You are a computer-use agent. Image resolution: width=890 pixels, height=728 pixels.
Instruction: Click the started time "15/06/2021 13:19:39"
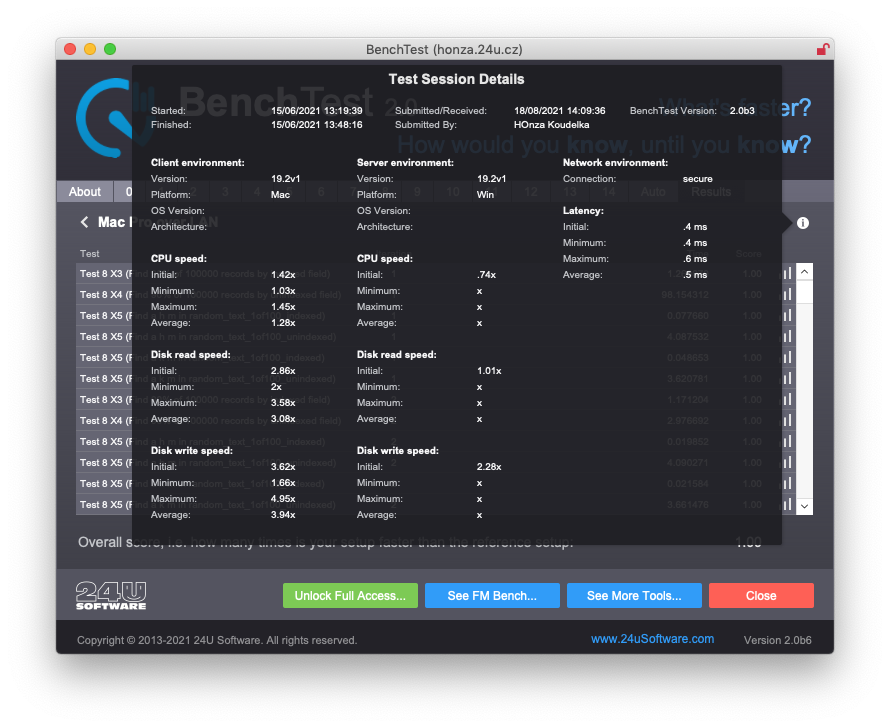tap(317, 111)
